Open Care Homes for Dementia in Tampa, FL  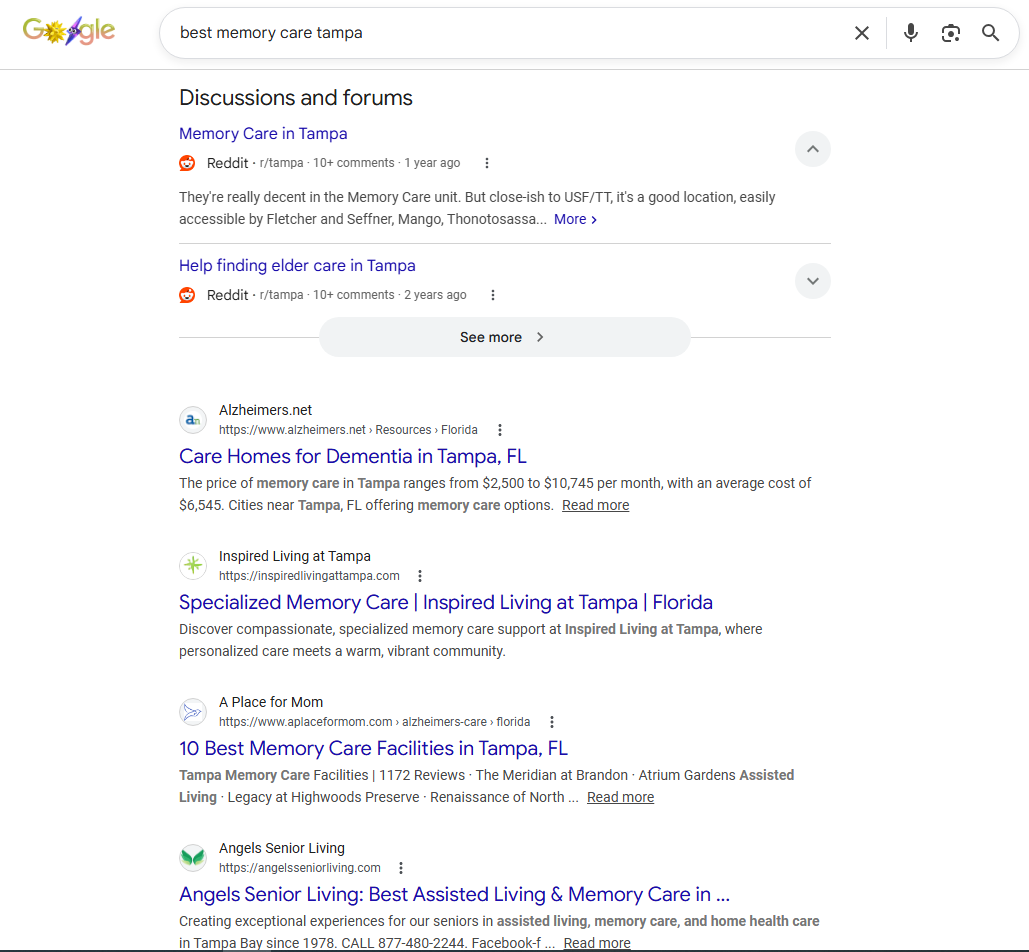click(x=352, y=456)
